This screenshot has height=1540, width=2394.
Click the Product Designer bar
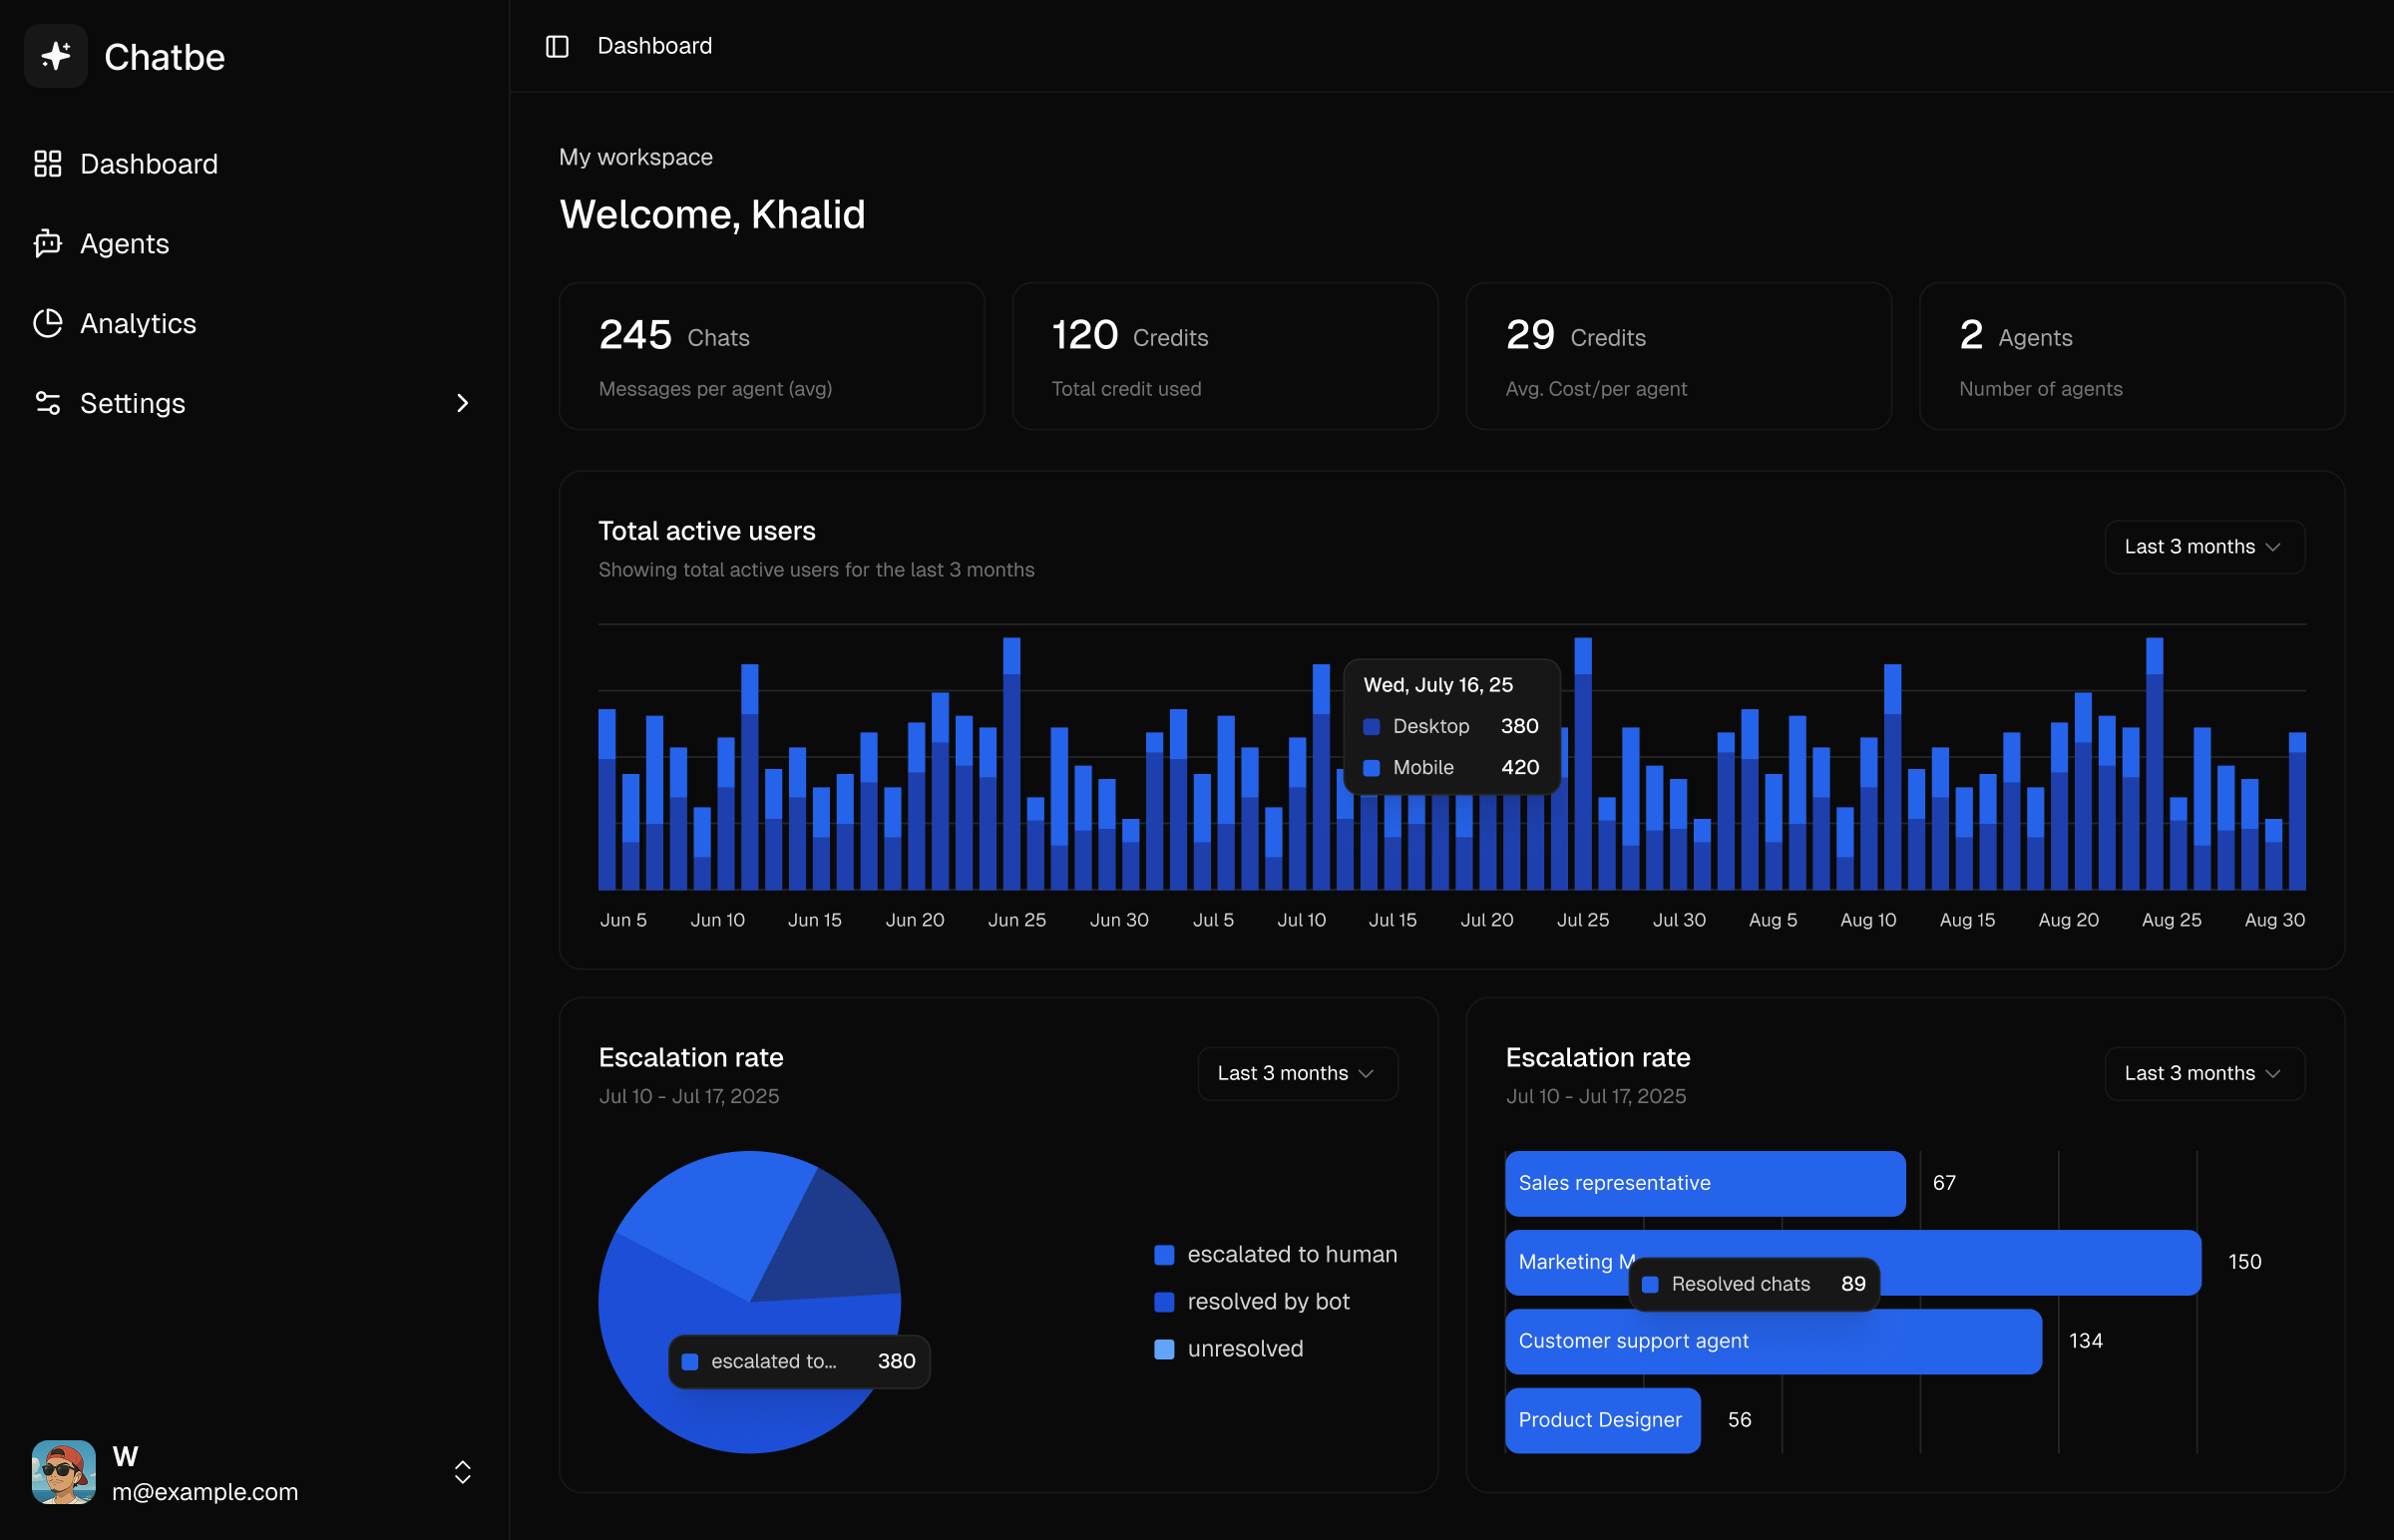coord(1602,1420)
